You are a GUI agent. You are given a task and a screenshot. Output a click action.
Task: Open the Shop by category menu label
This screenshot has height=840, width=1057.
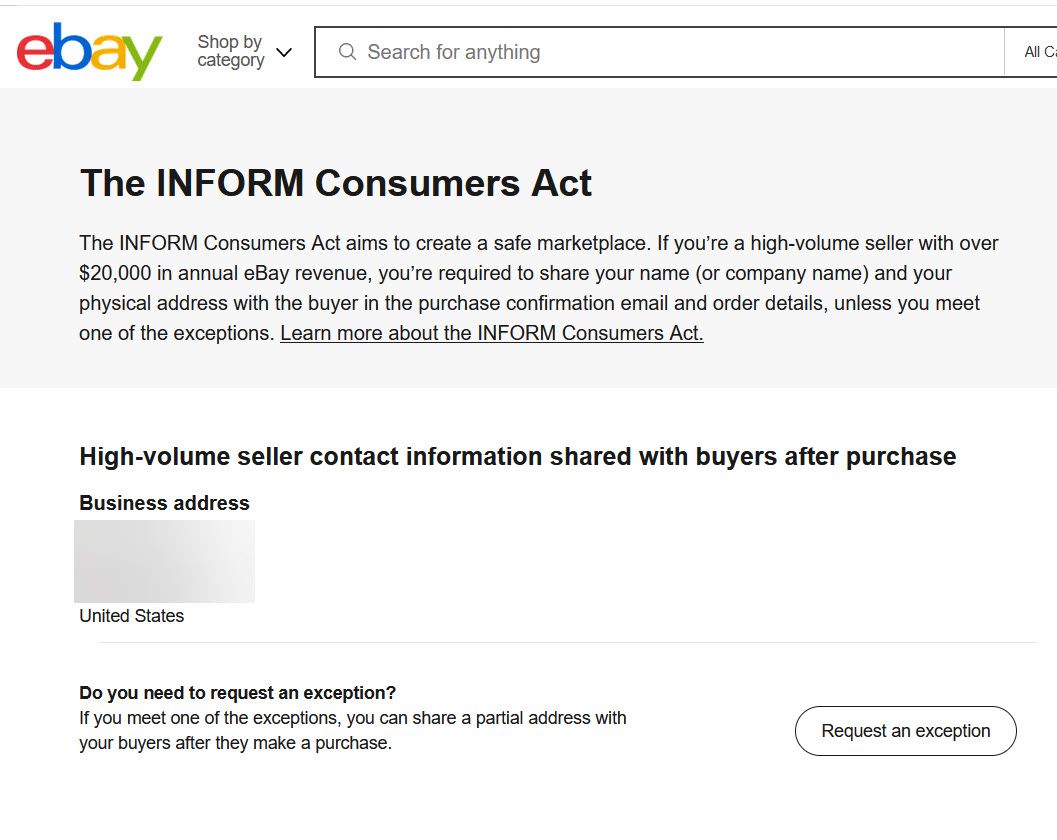(230, 51)
